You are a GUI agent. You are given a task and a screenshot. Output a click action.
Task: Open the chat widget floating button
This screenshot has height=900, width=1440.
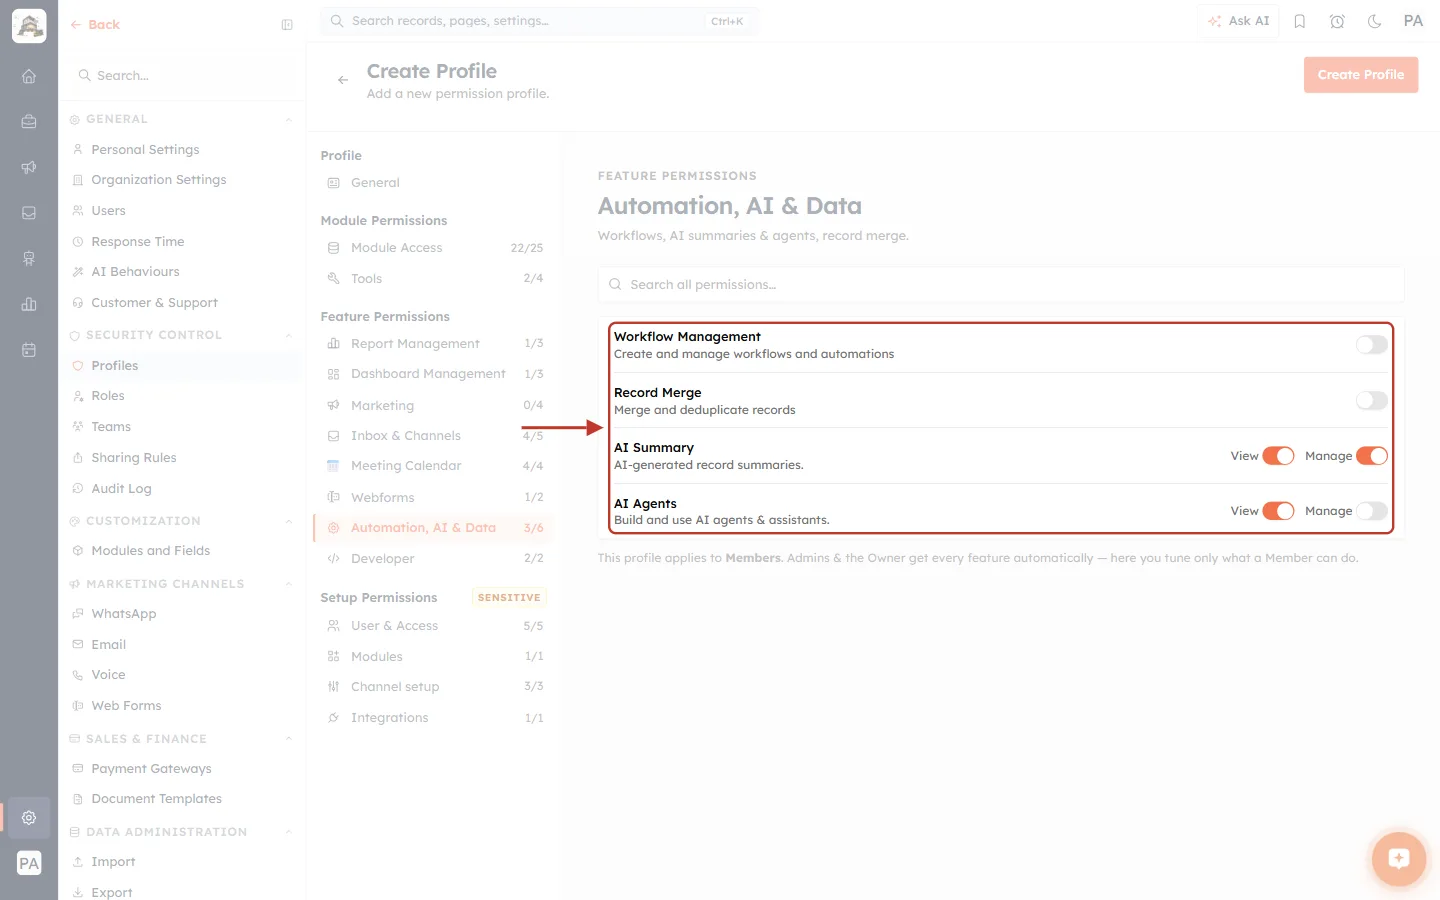1399,858
